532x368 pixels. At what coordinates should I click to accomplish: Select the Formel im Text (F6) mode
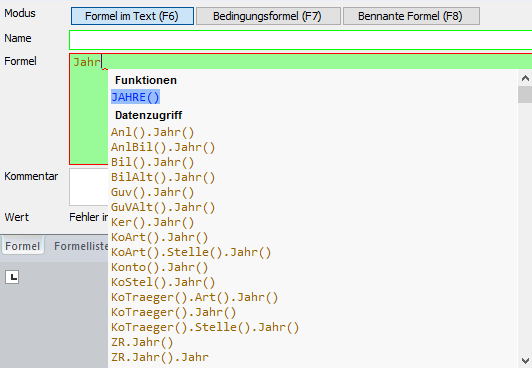132,16
